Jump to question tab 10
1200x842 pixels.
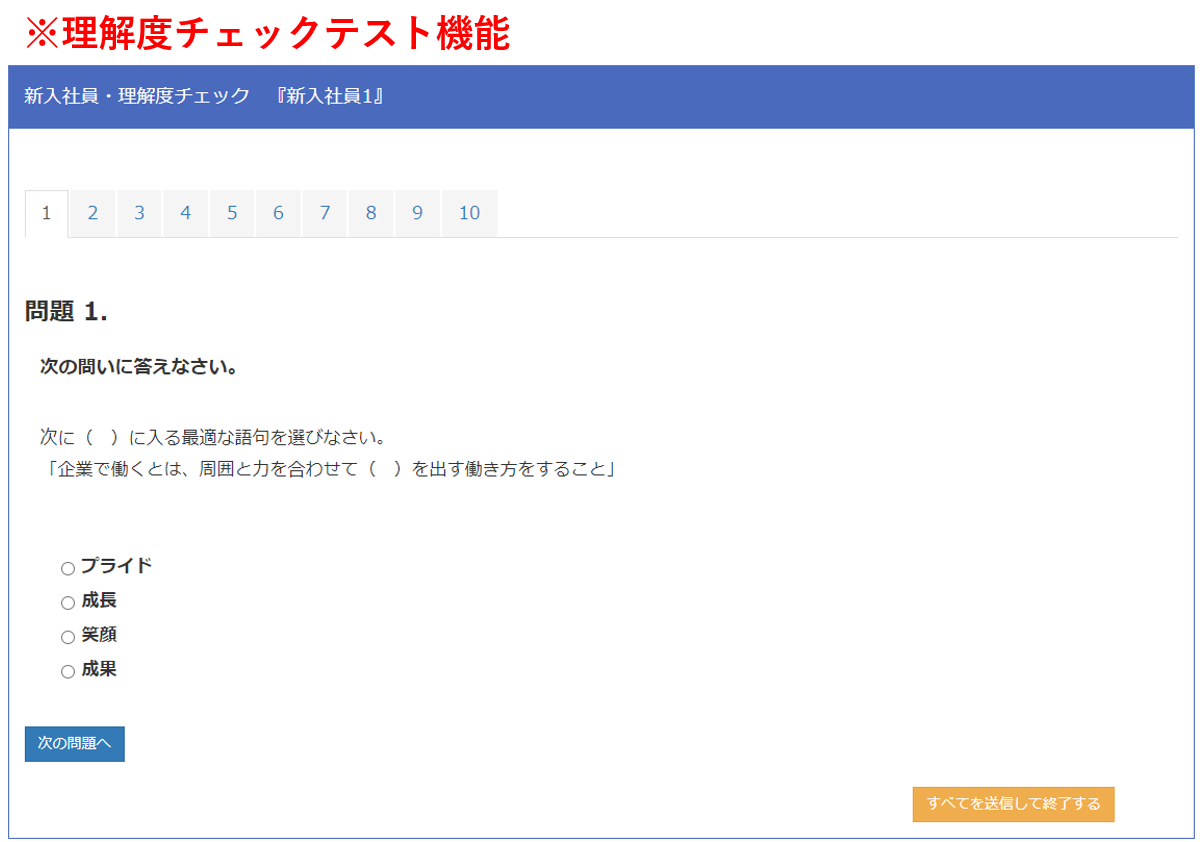click(469, 213)
